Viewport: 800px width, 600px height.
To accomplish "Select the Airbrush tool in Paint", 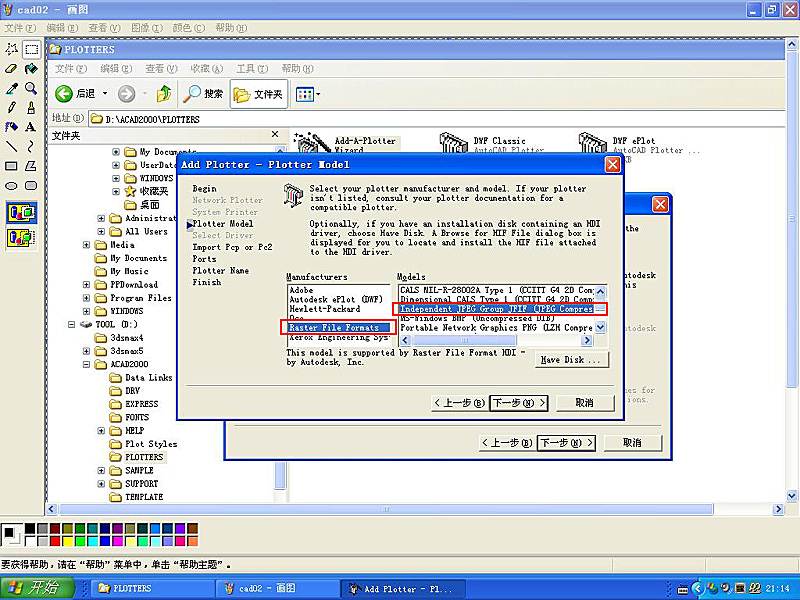I will (x=12, y=127).
